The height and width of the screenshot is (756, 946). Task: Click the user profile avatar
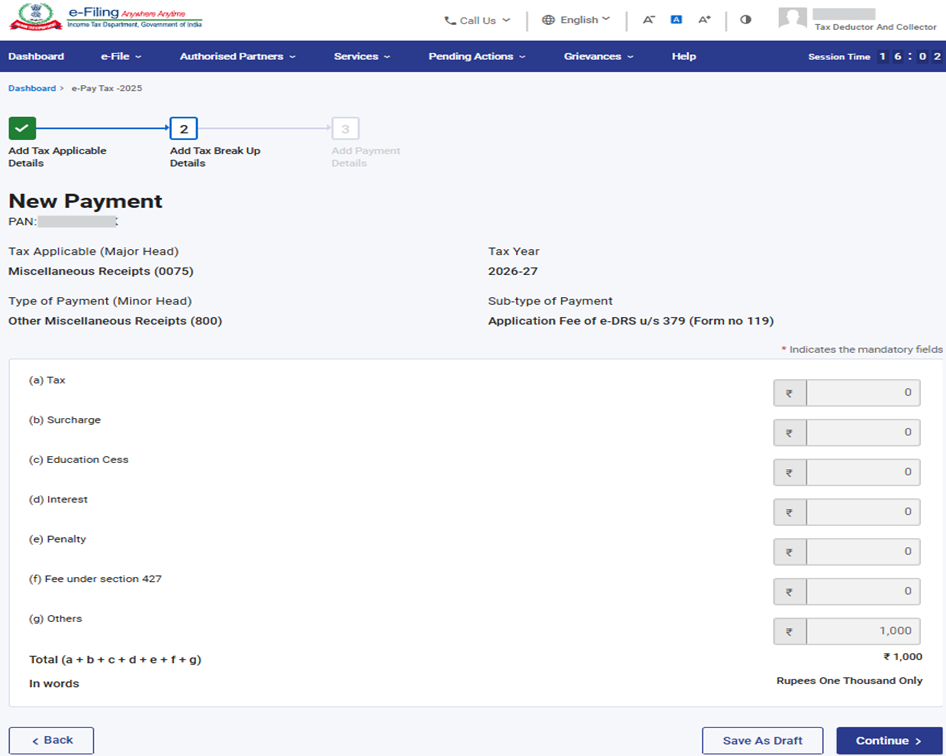[x=792, y=19]
